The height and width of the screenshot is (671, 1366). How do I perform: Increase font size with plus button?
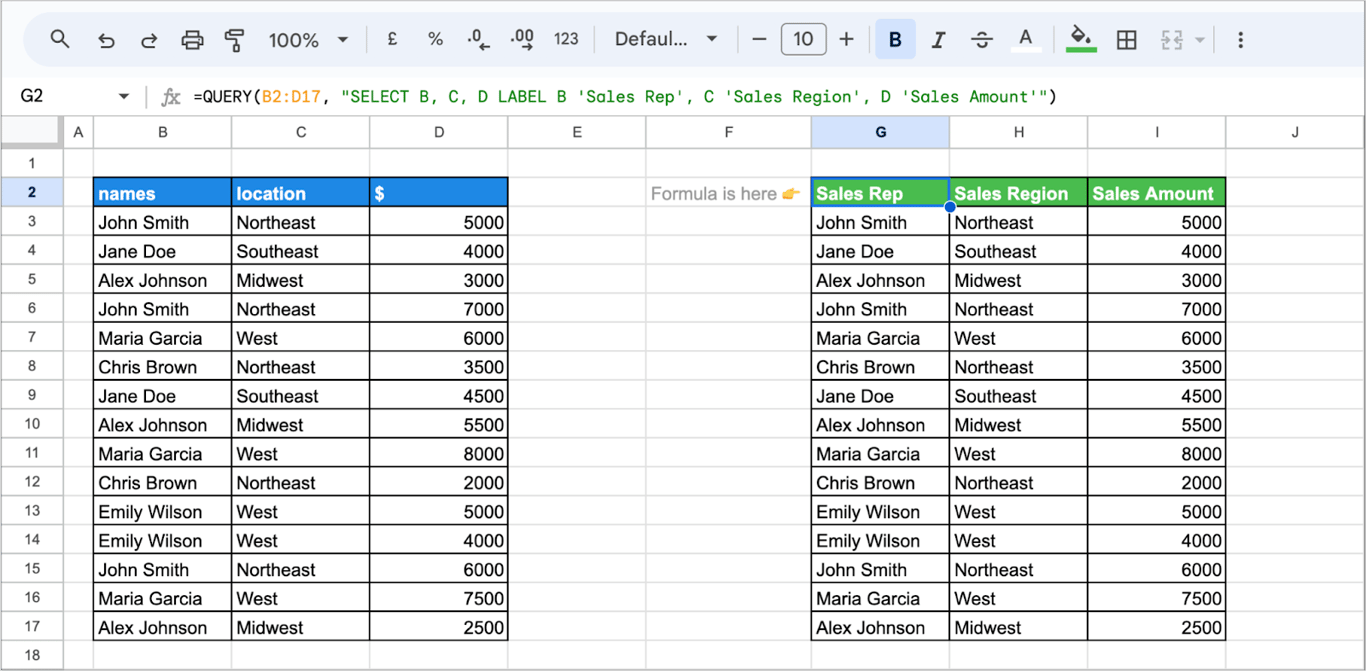pos(846,39)
